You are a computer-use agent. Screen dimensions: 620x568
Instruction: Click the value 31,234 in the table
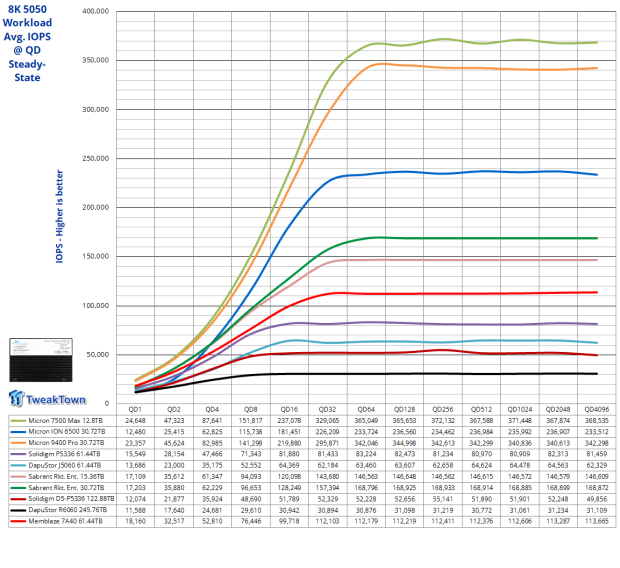click(558, 510)
